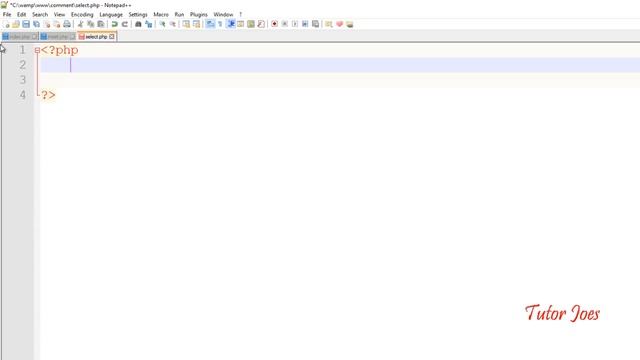Undo the last edit with Undo arrow
This screenshot has width=640, height=360.
[115, 24]
